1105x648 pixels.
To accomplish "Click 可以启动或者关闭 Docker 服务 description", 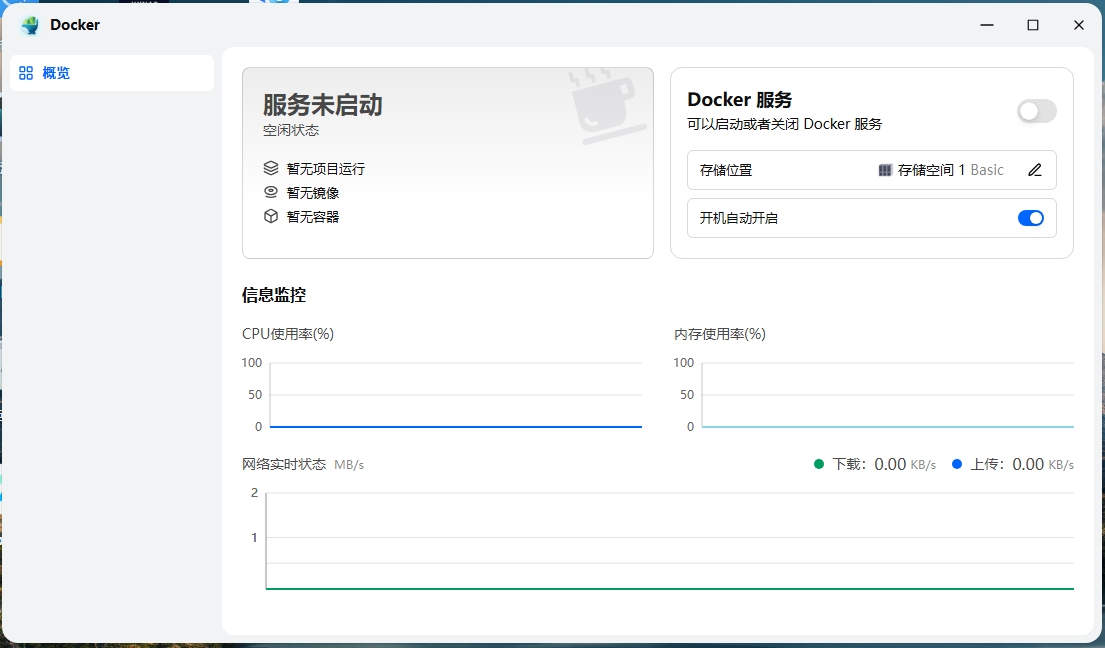I will 784,124.
